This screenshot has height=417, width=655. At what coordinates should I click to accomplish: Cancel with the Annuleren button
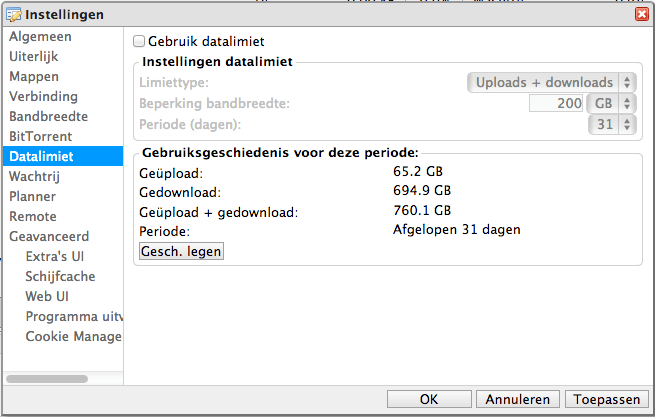pos(518,399)
